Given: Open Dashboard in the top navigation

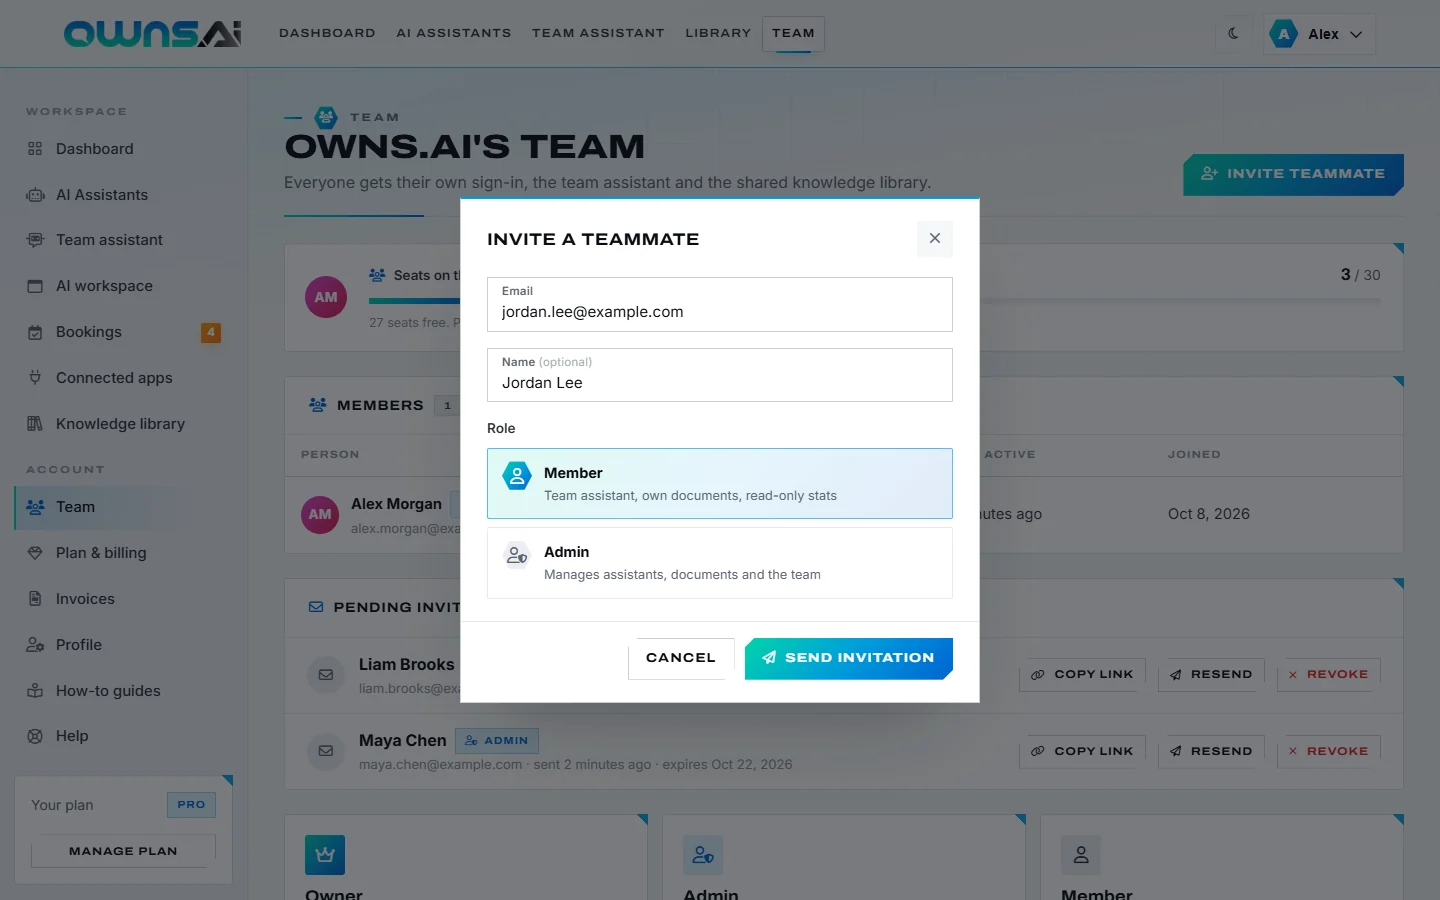Looking at the screenshot, I should (x=327, y=33).
